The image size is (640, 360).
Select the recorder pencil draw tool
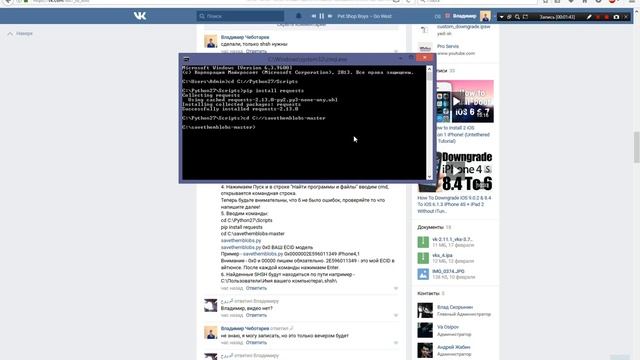(589, 17)
